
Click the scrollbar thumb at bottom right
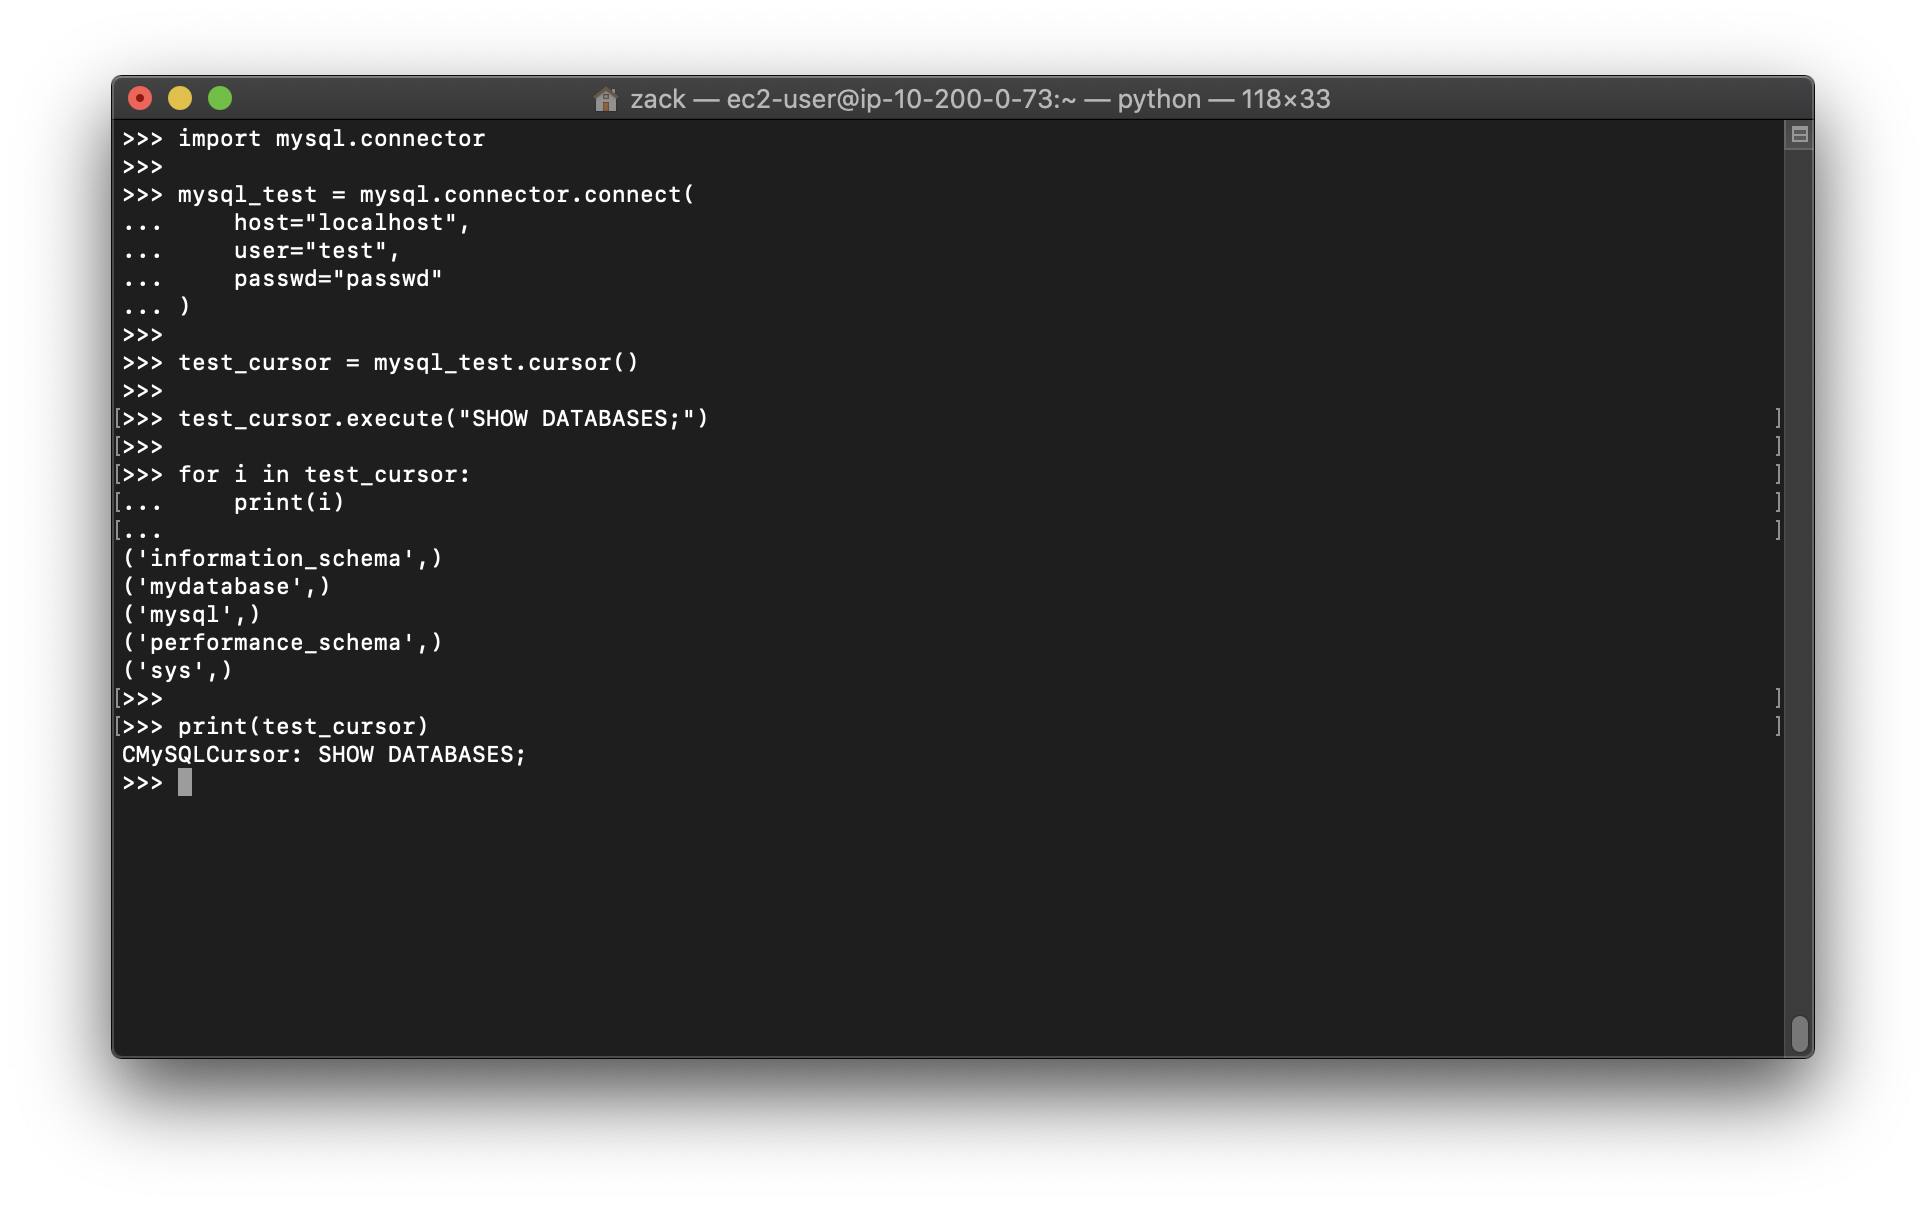(1799, 1033)
